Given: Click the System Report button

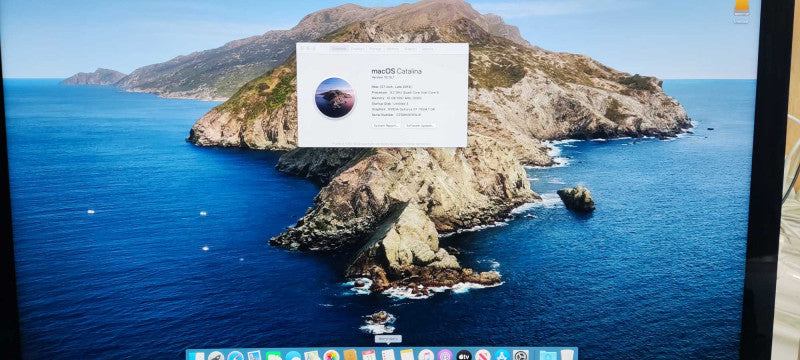Looking at the screenshot, I should (386, 125).
